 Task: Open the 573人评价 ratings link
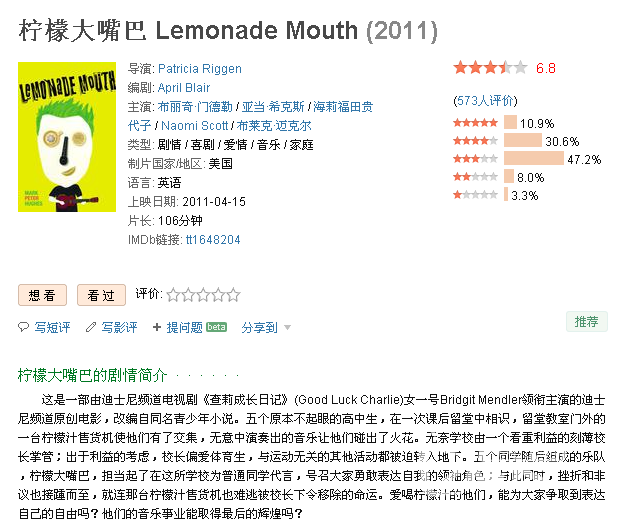[x=485, y=100]
